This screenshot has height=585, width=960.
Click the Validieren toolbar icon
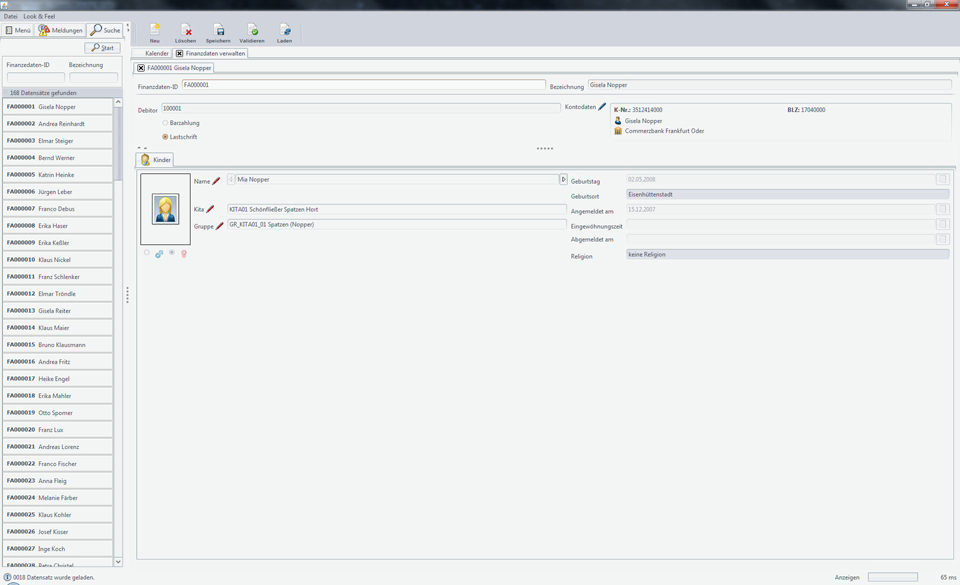pos(252,30)
